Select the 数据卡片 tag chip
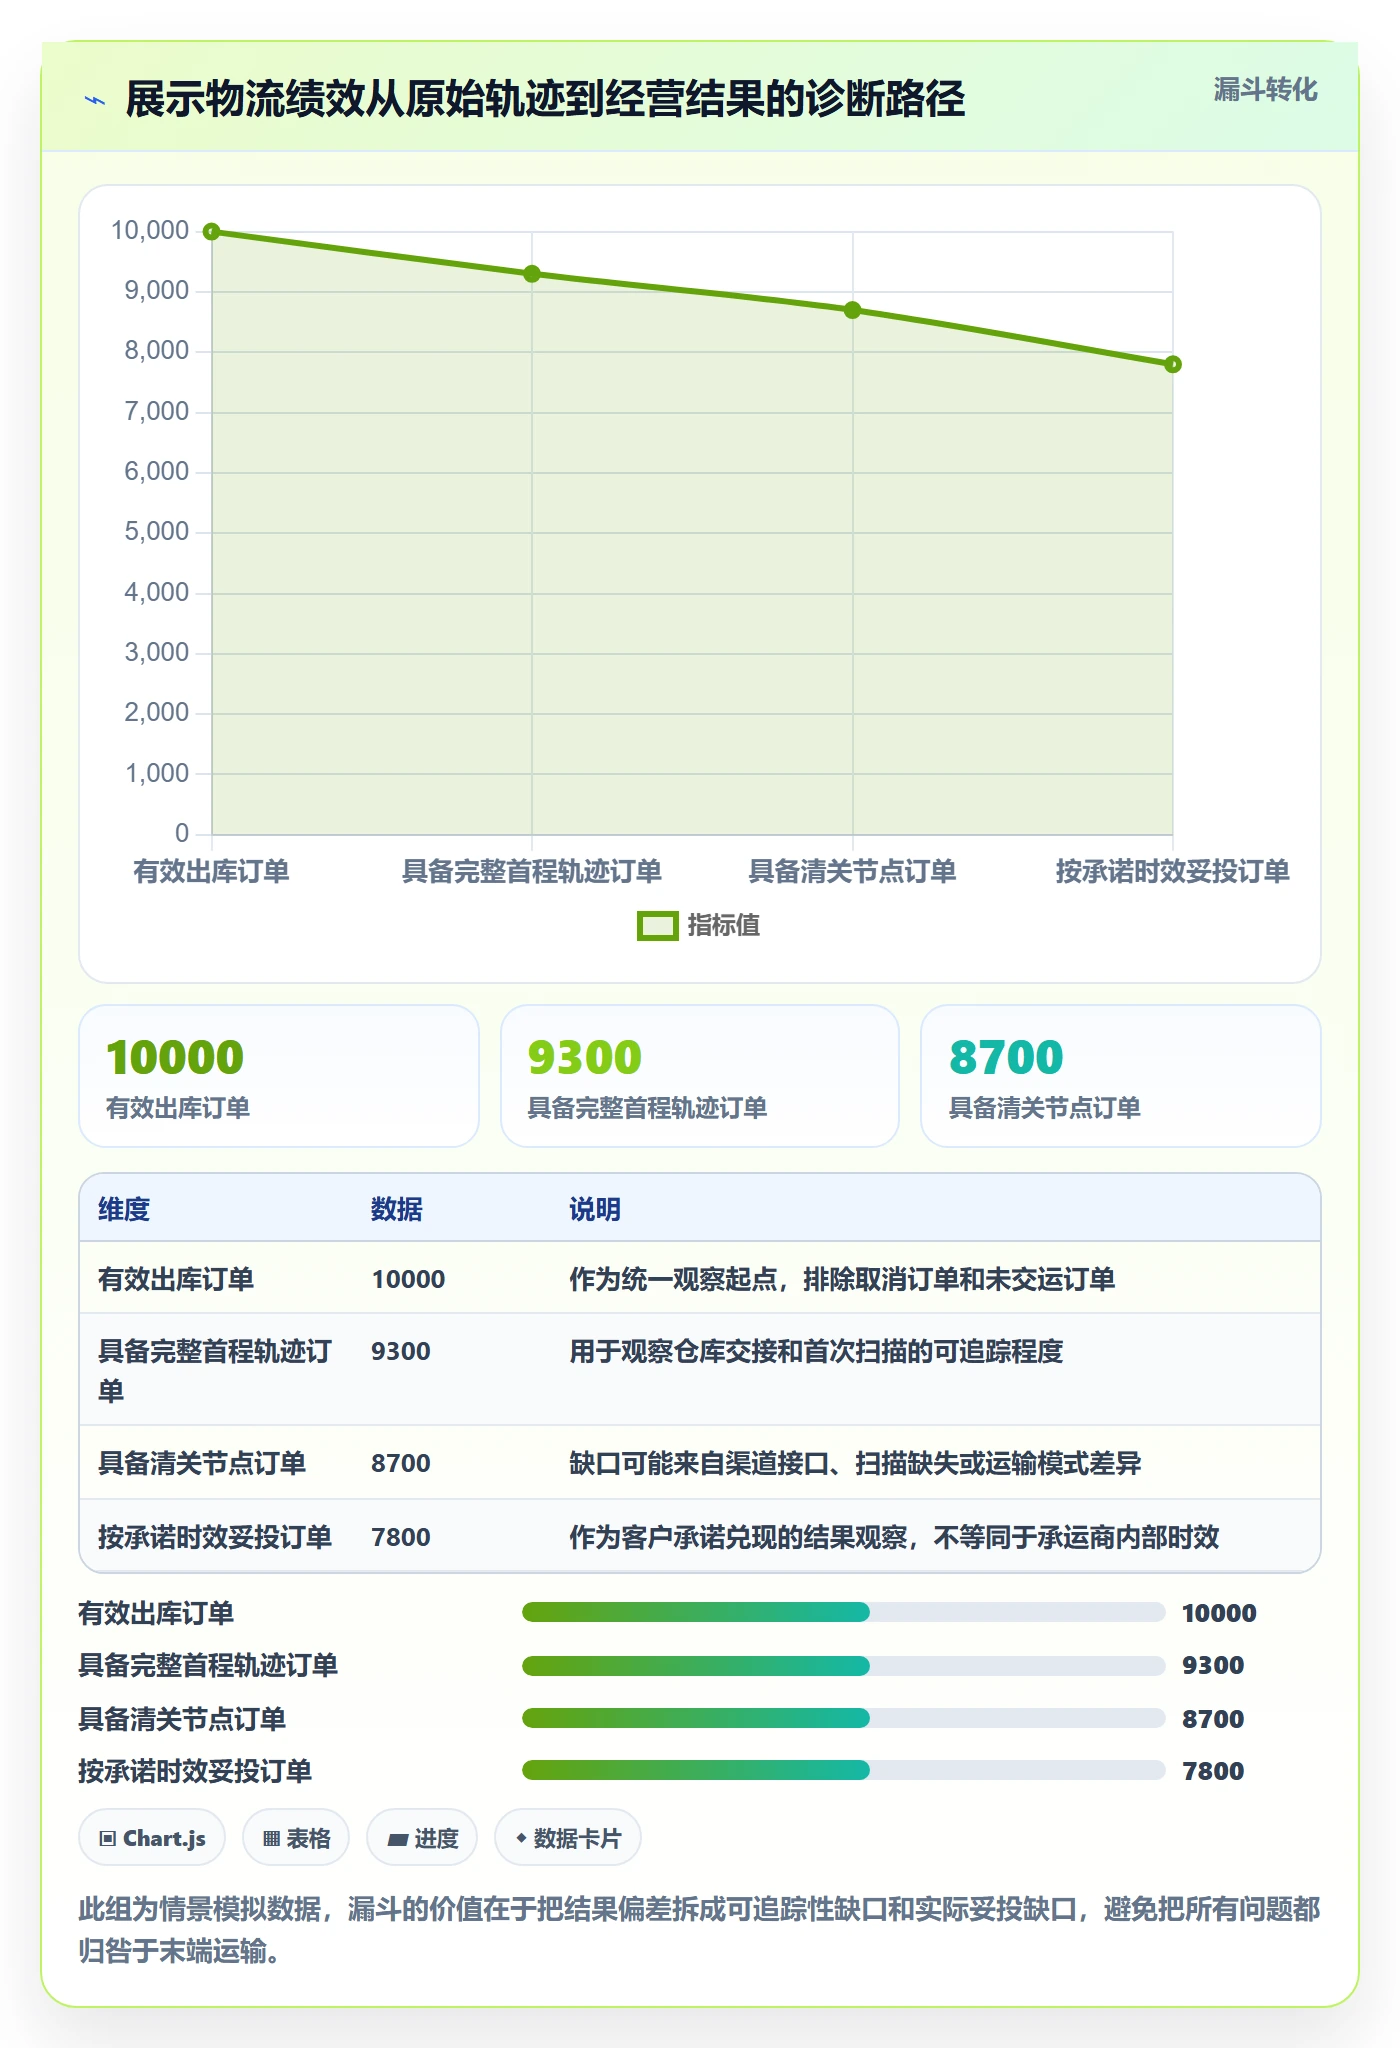The height and width of the screenshot is (2048, 1400). (x=568, y=1838)
